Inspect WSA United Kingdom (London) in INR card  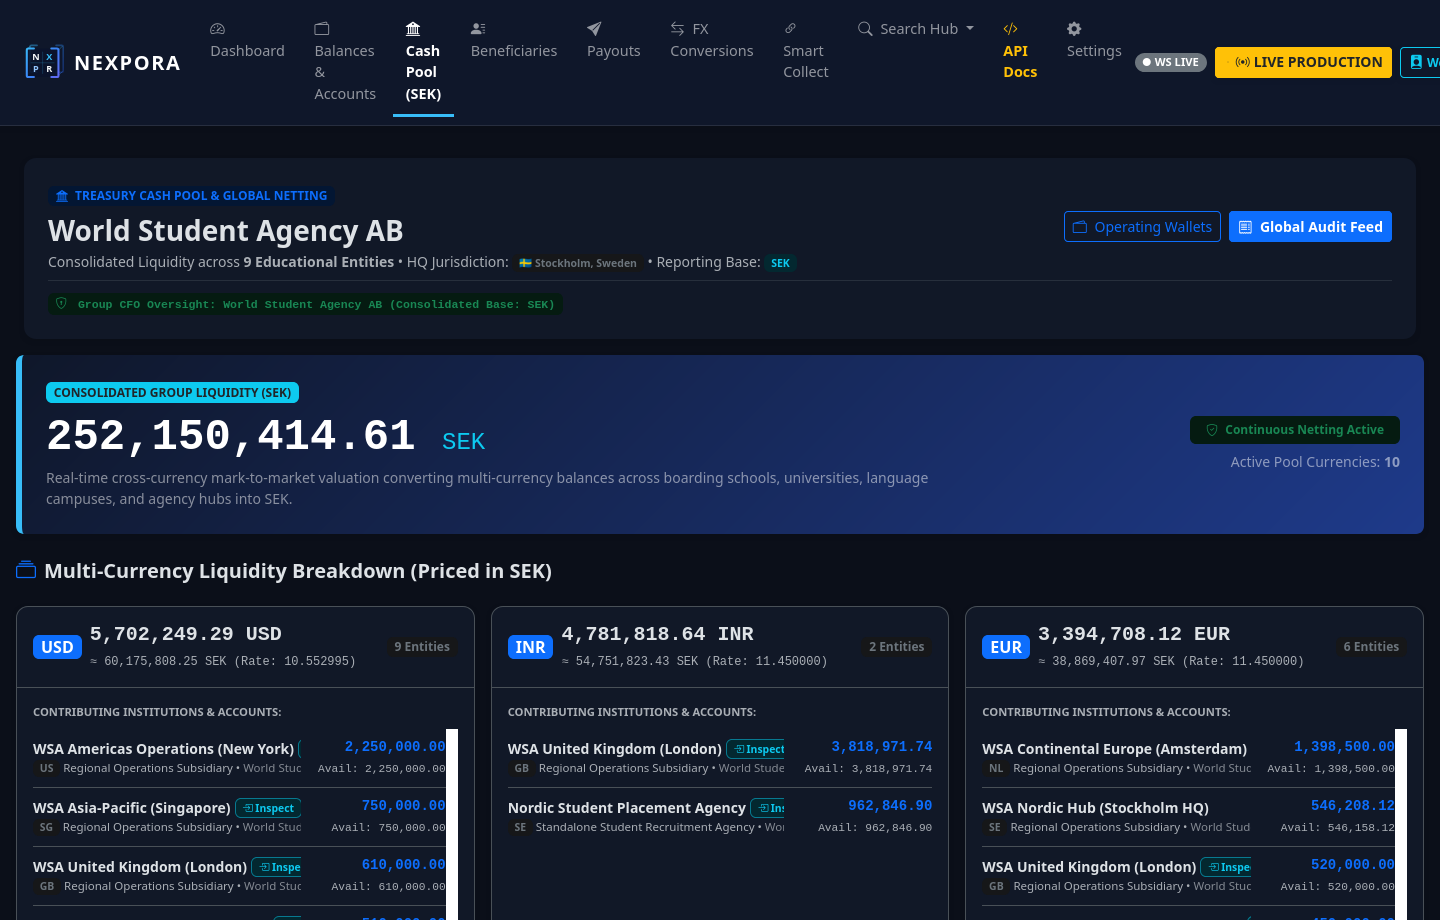point(755,749)
